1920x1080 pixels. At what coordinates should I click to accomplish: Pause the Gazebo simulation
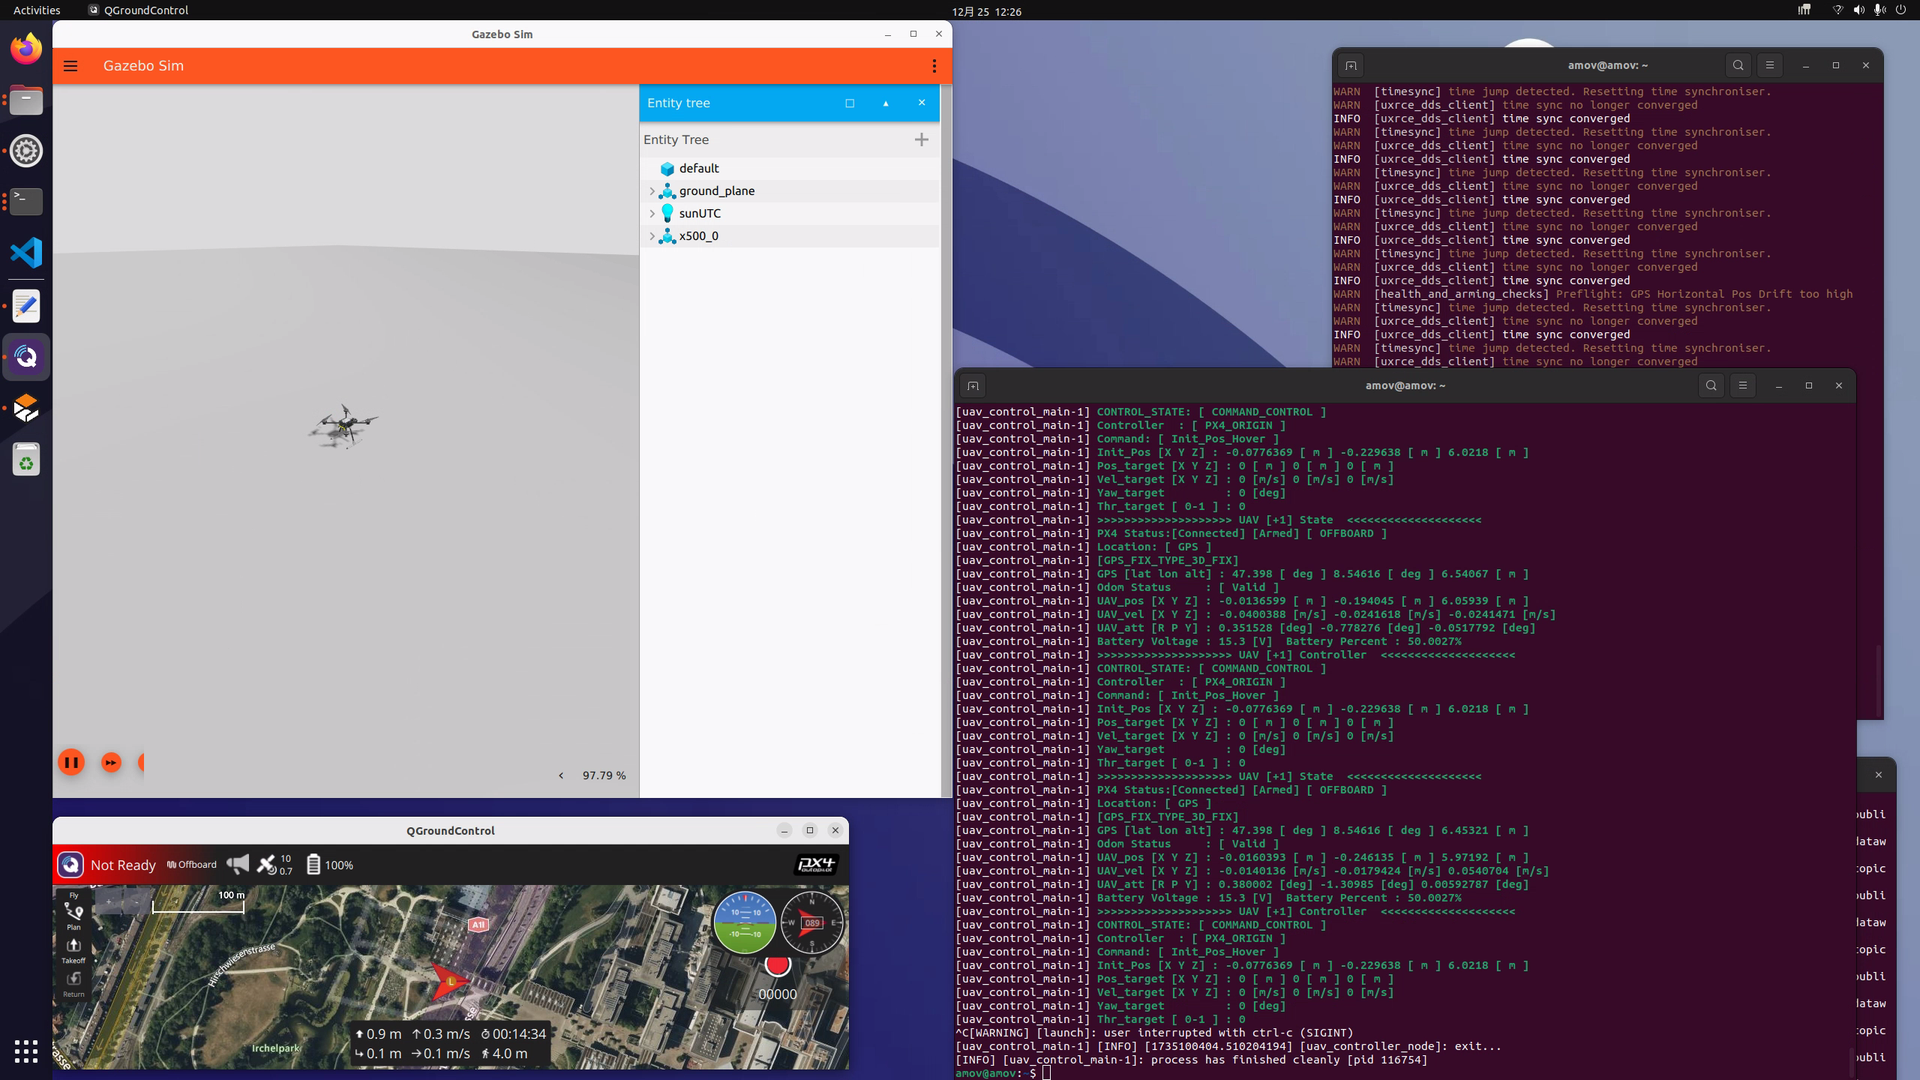coord(71,763)
